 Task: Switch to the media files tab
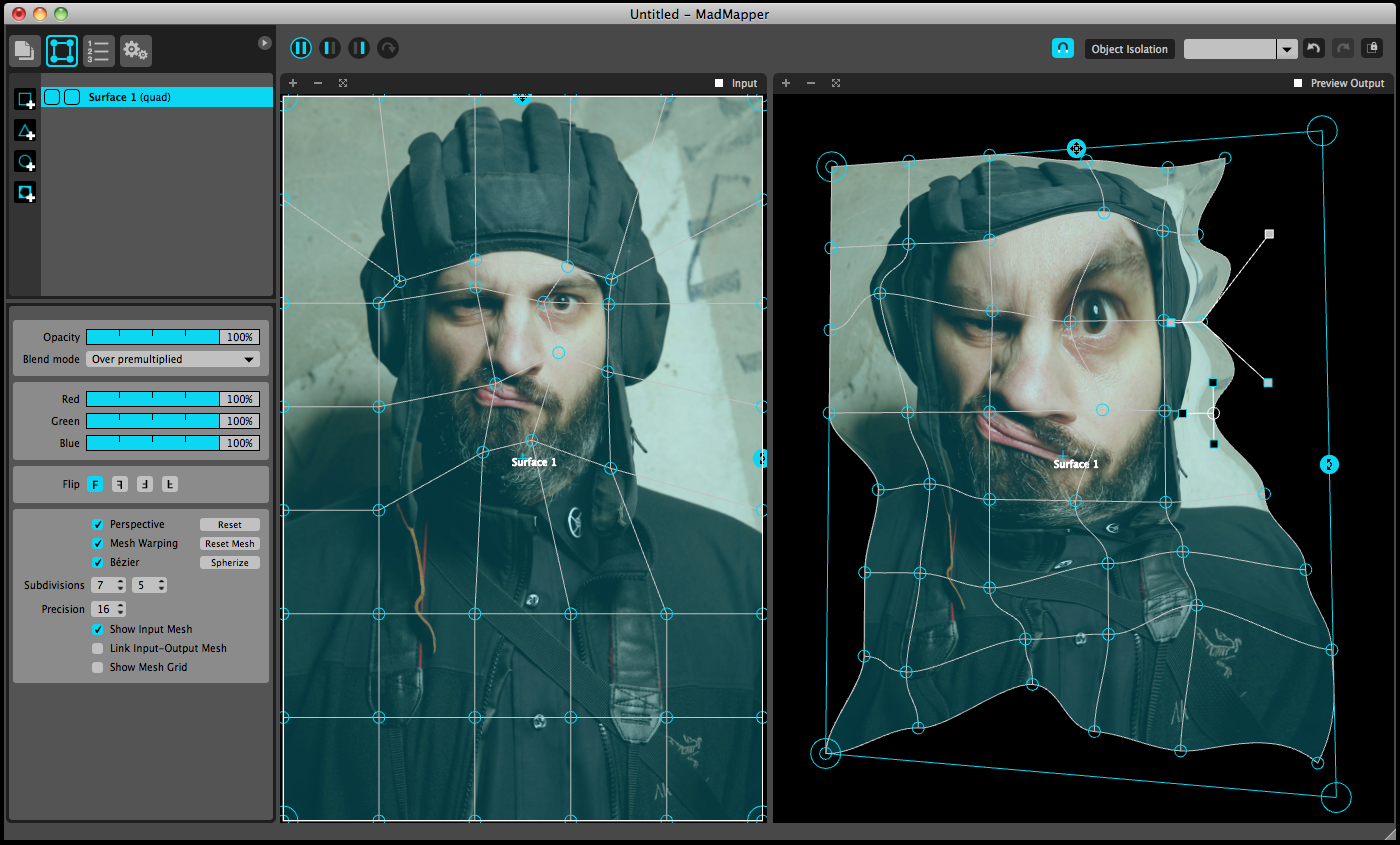tap(25, 50)
